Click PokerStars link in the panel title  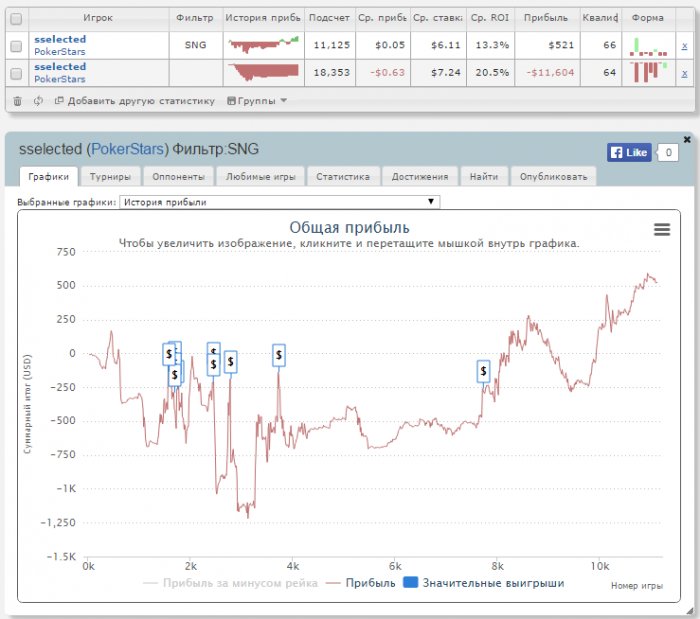pyautogui.click(x=127, y=149)
